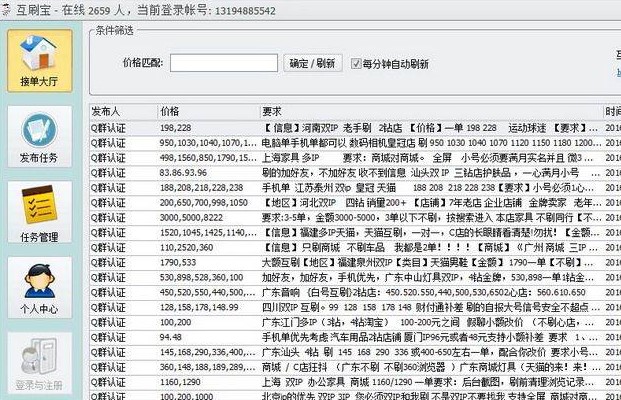Screen dimensions: 621x400
Task: Select the row with price 530,898,528,360,100
Action: click(355, 277)
